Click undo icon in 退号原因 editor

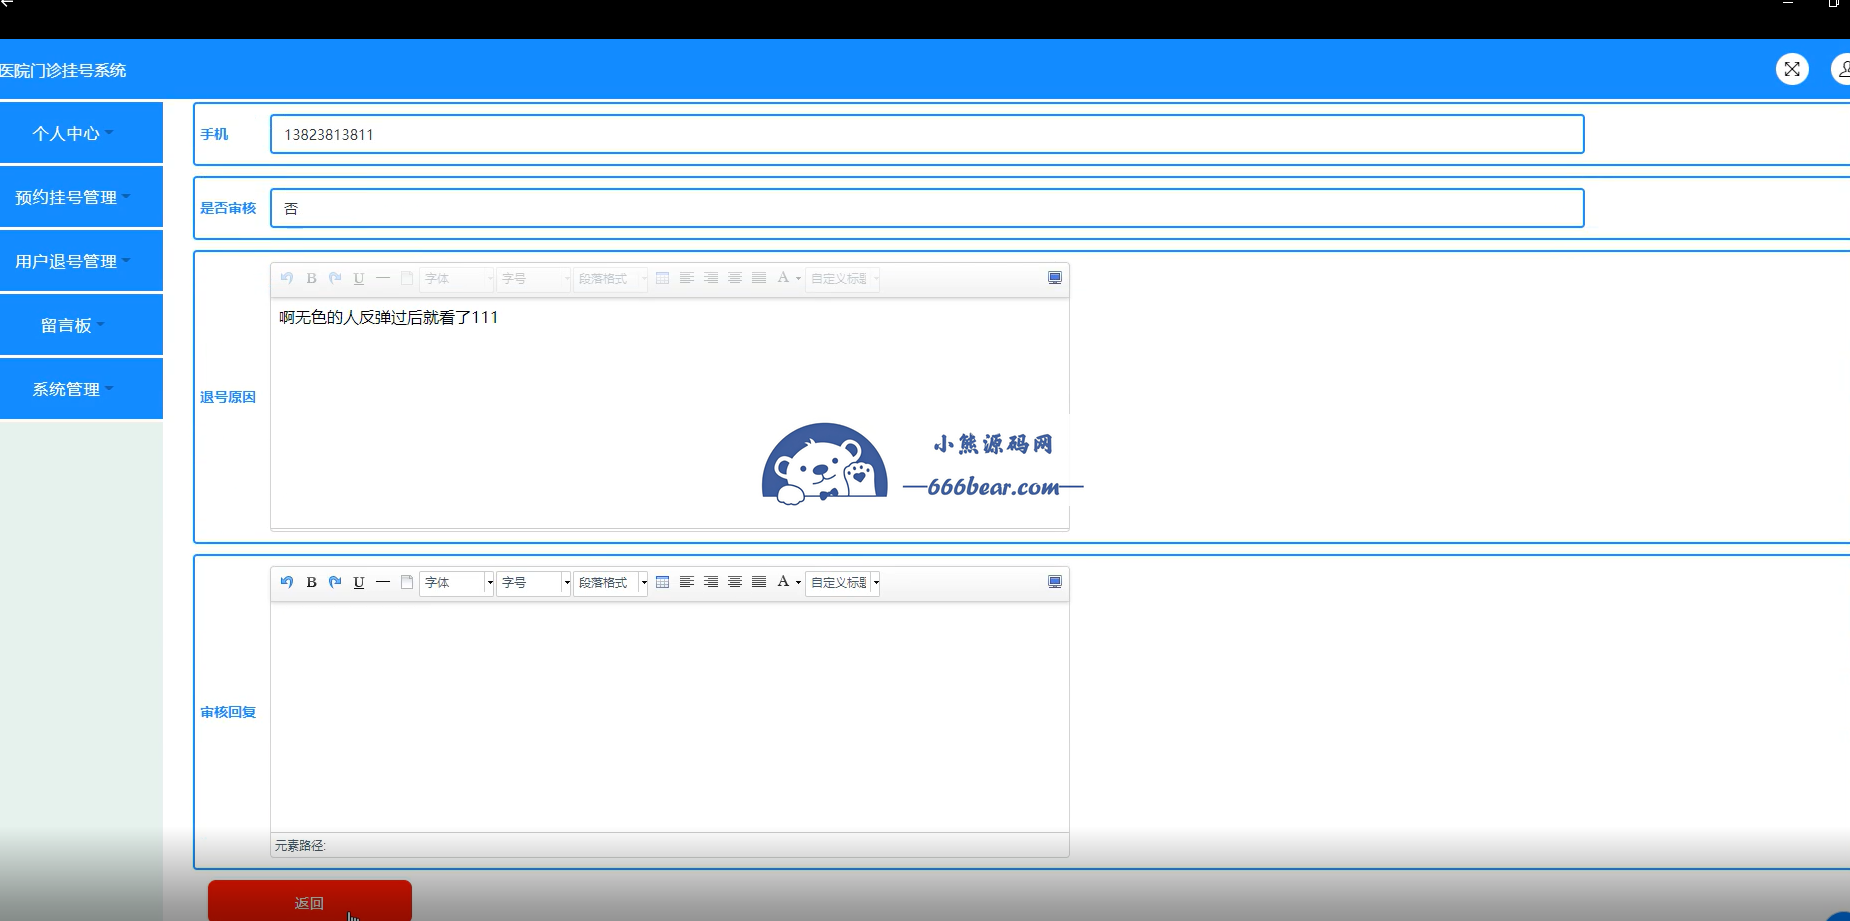287,278
